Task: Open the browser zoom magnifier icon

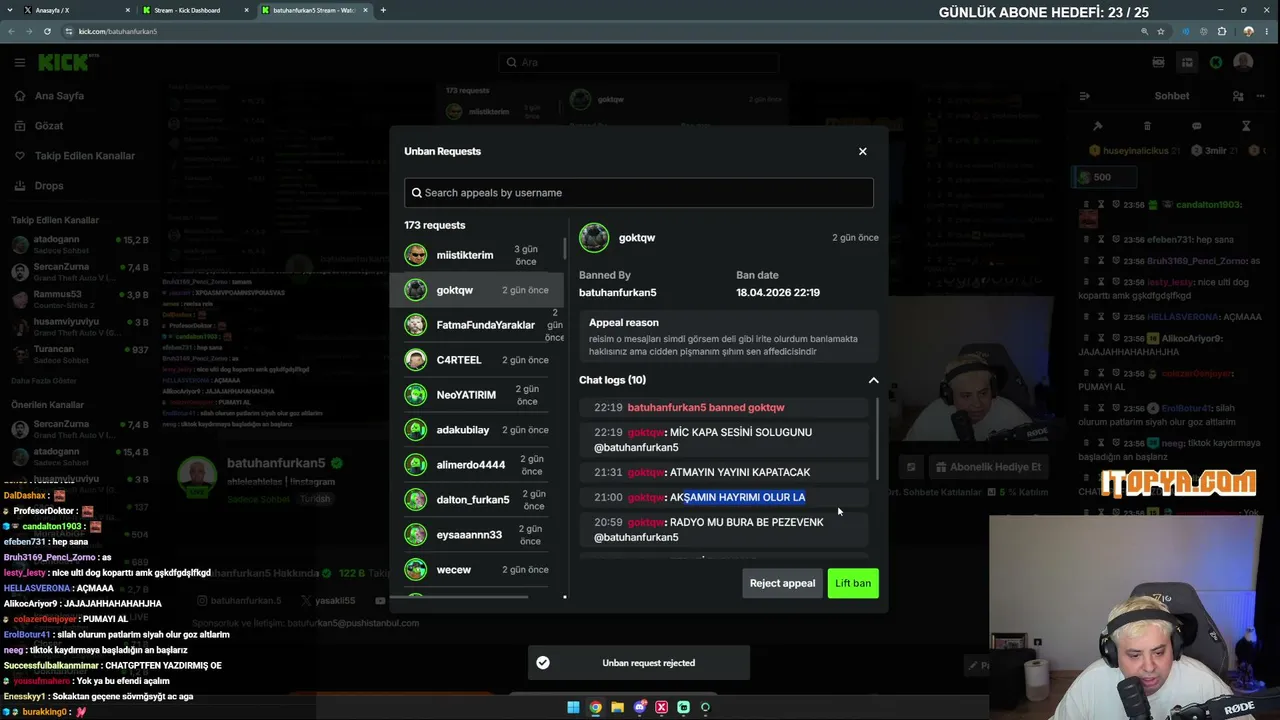Action: click(1144, 31)
